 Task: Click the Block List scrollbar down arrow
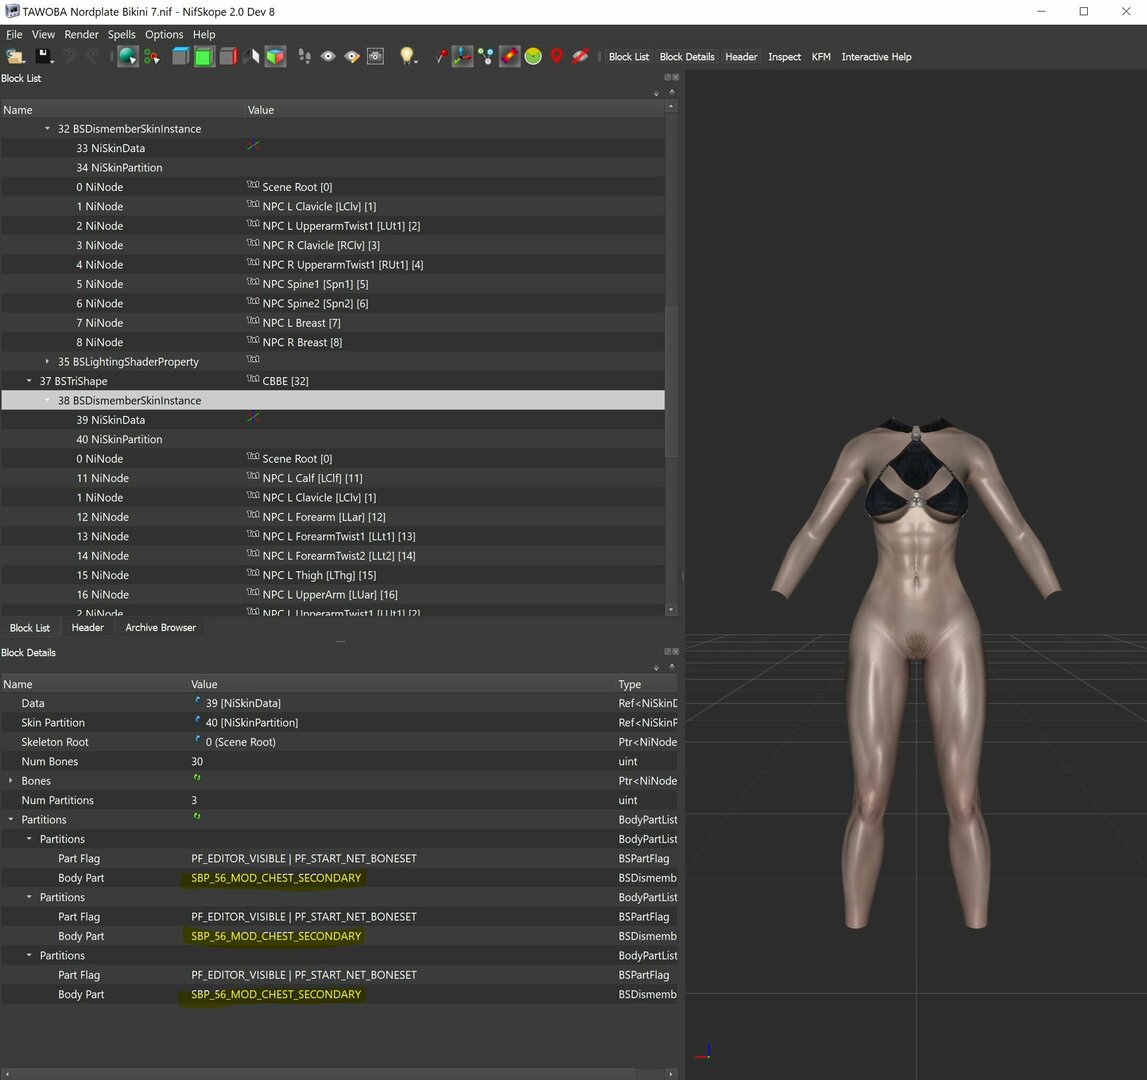(x=671, y=610)
